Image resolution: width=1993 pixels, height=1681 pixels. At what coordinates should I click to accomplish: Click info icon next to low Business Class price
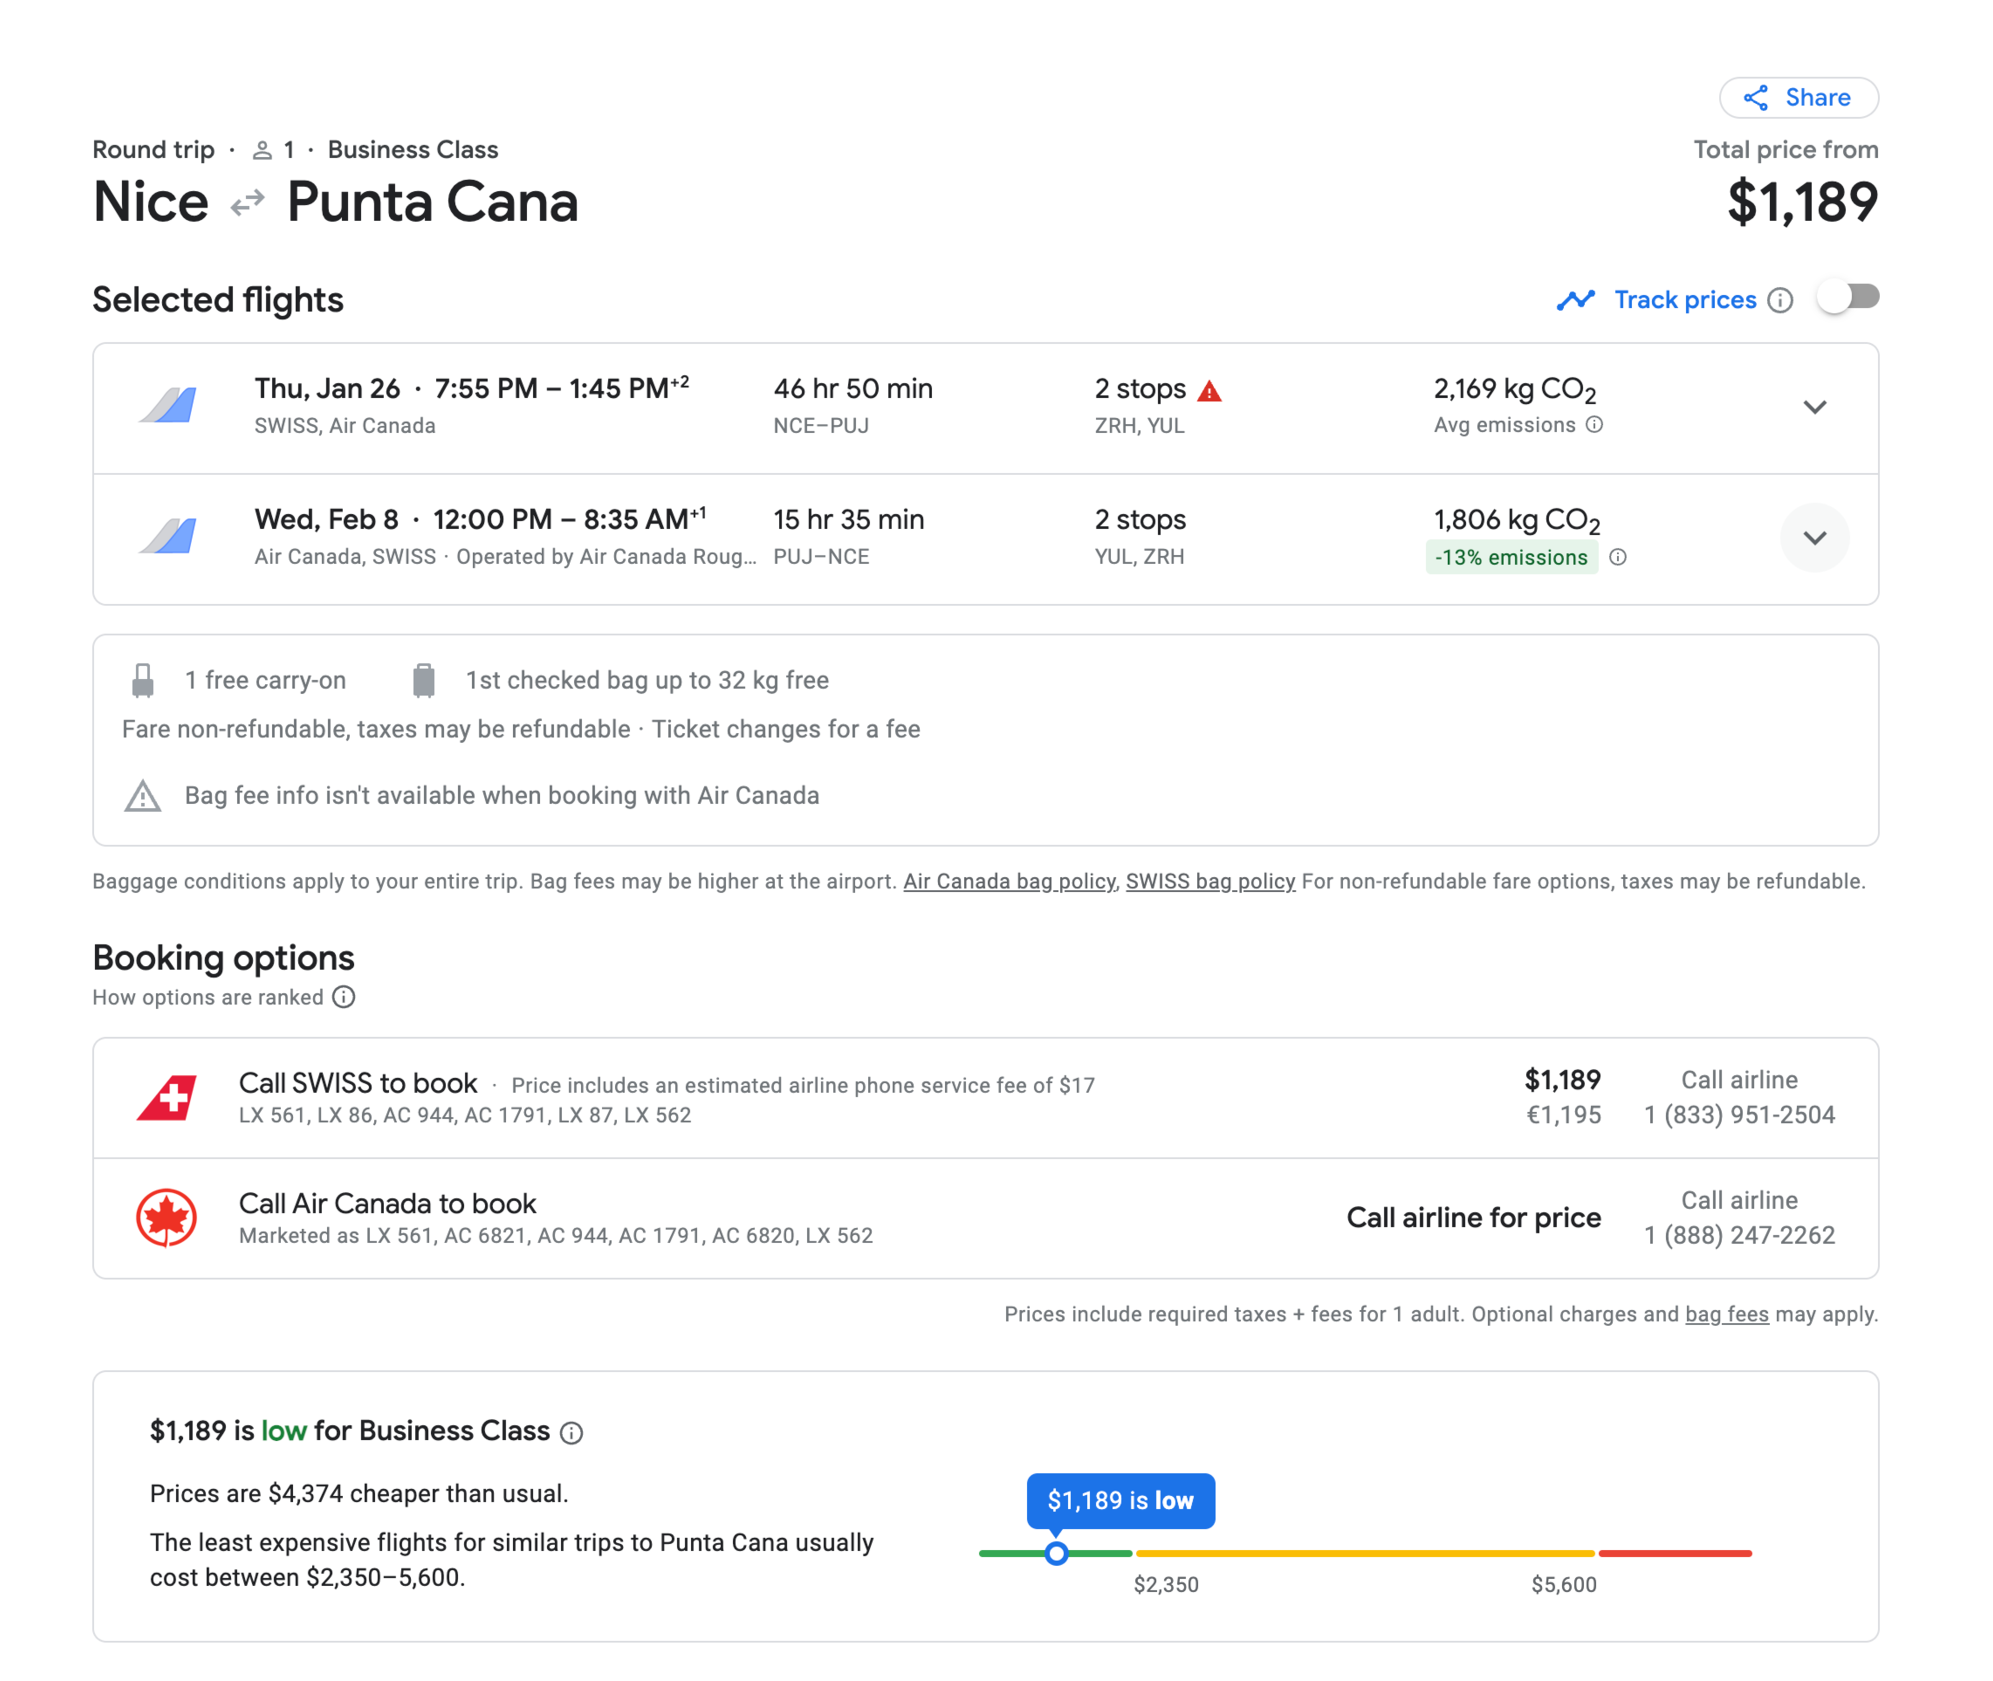click(x=571, y=1432)
